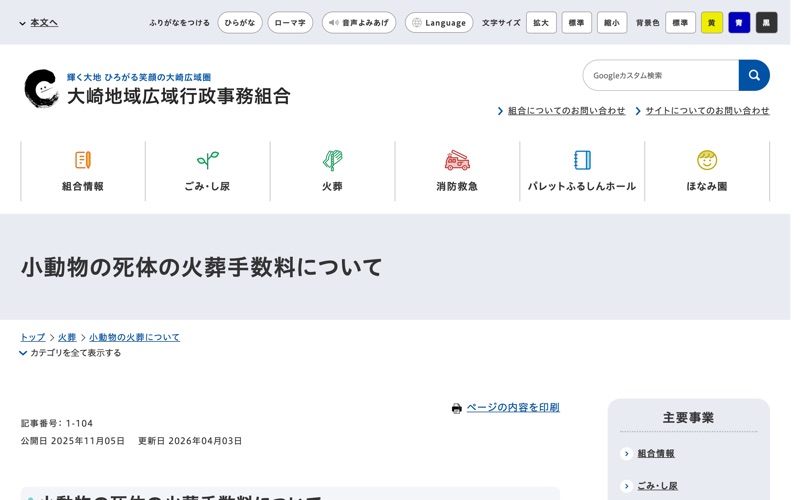The height and width of the screenshot is (500, 800).
Task: Click the arrow icon beside sidebar ごみ・し尿
Action: pos(627,486)
